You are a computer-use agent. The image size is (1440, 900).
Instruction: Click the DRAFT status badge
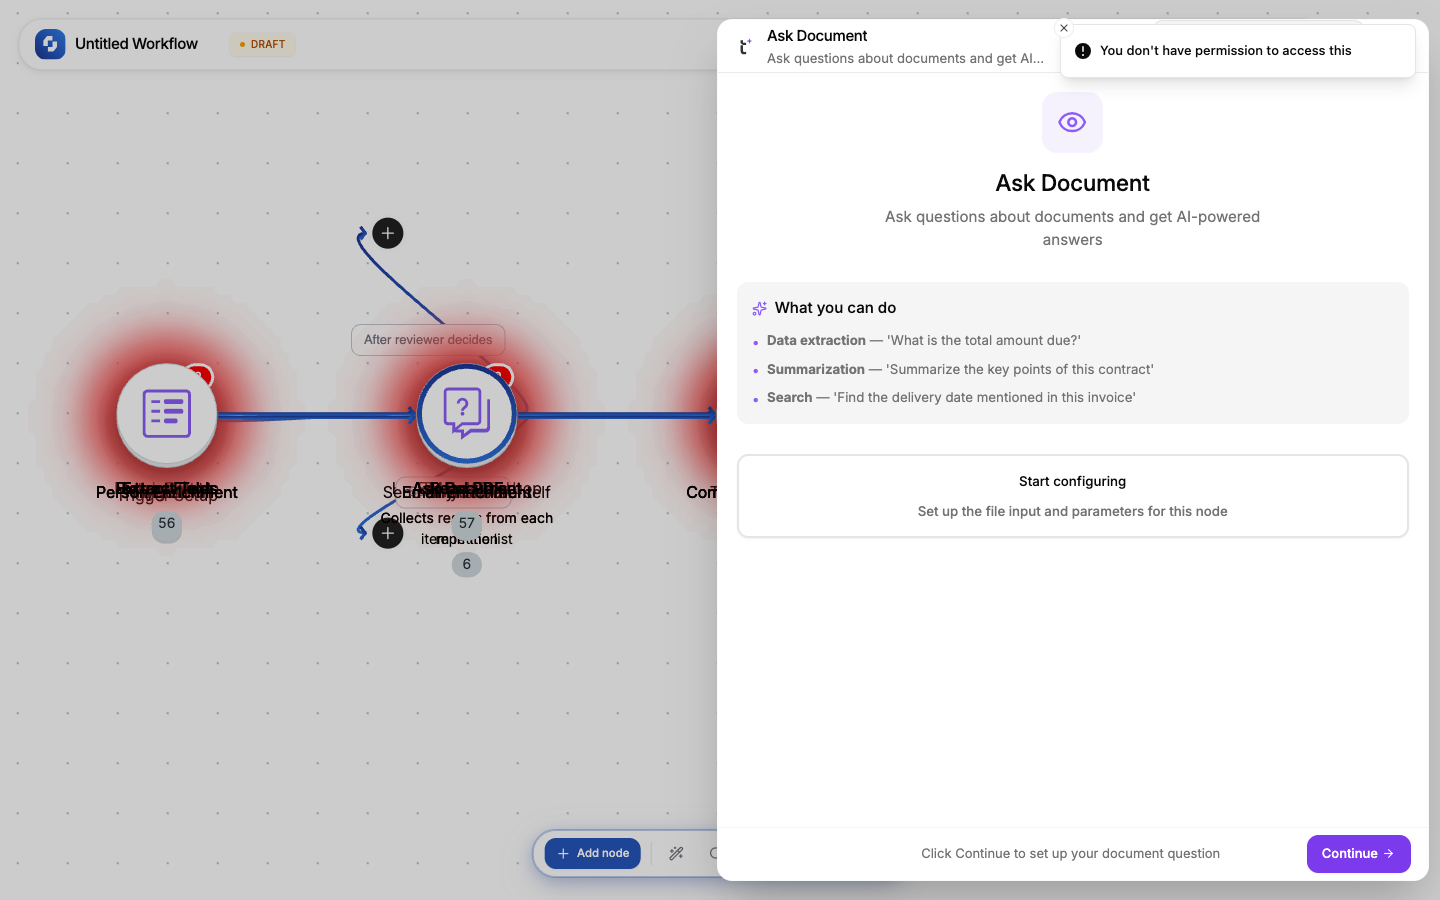tap(262, 44)
